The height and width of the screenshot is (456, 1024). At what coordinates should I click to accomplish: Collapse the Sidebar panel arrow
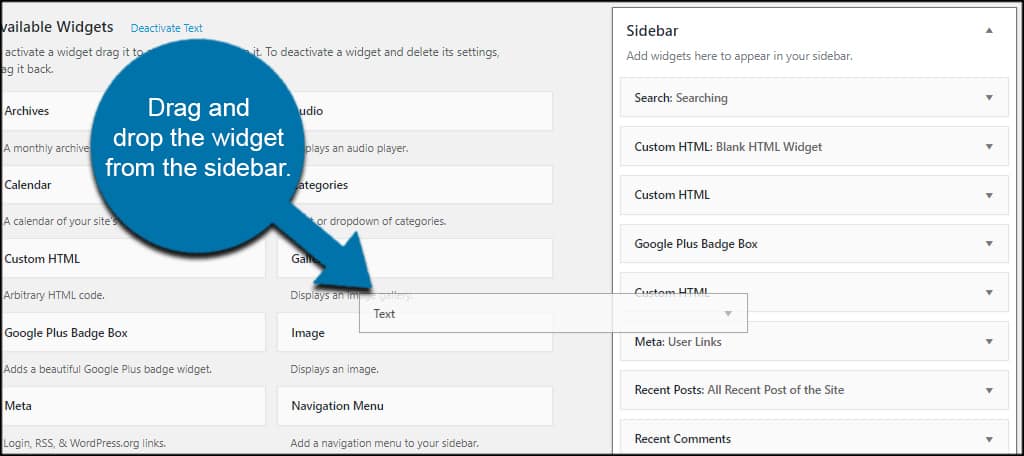[x=989, y=31]
